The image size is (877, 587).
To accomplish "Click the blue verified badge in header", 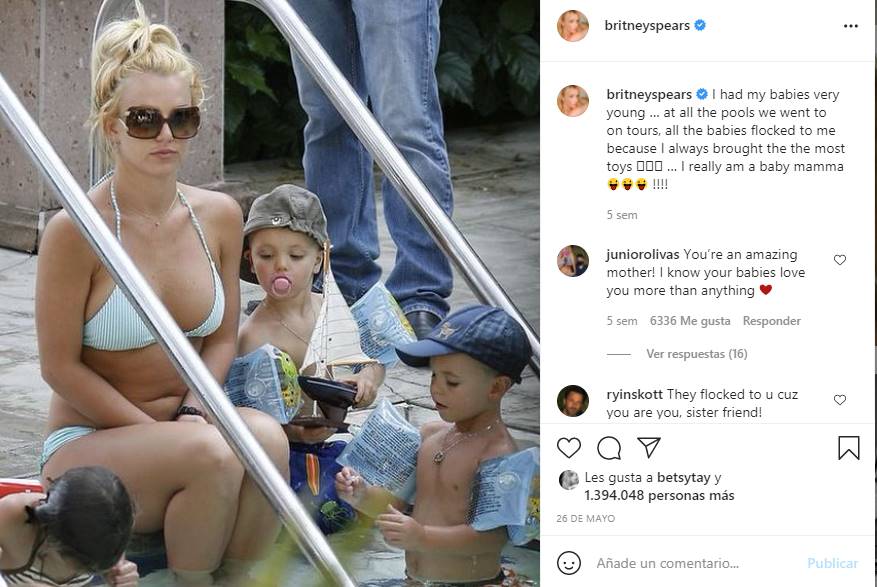I will point(700,25).
